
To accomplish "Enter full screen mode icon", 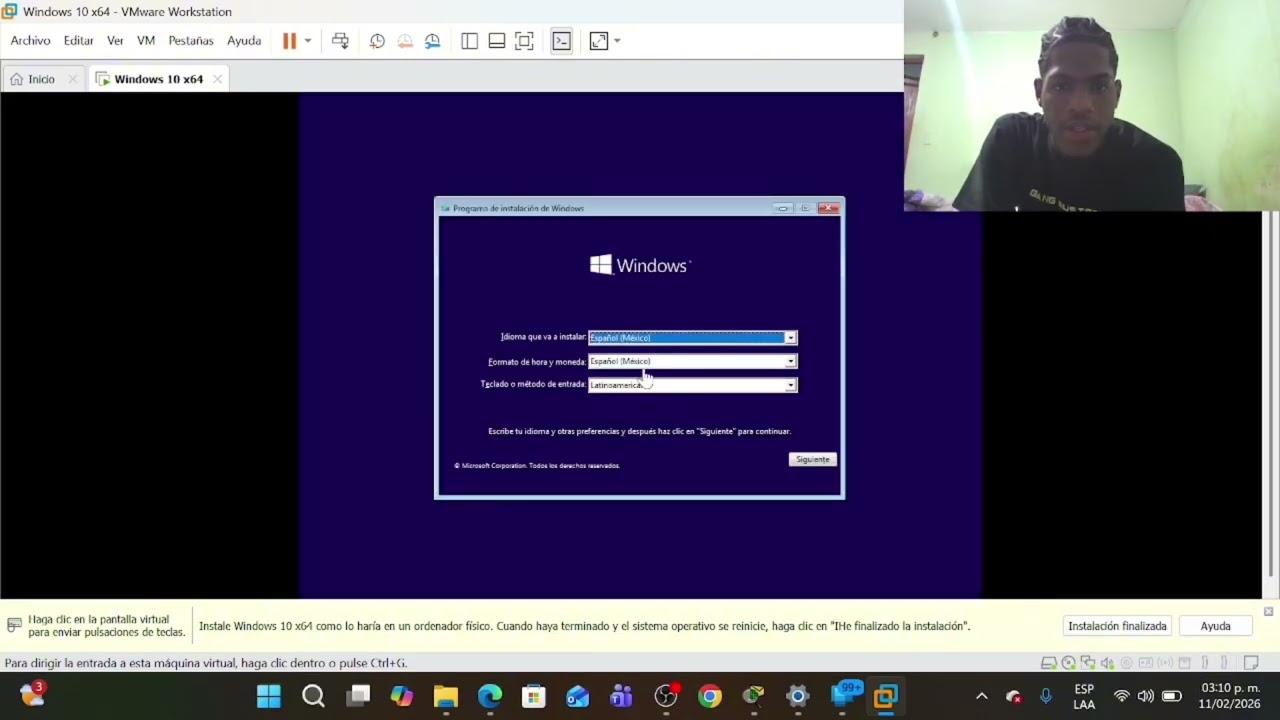I will click(x=524, y=41).
